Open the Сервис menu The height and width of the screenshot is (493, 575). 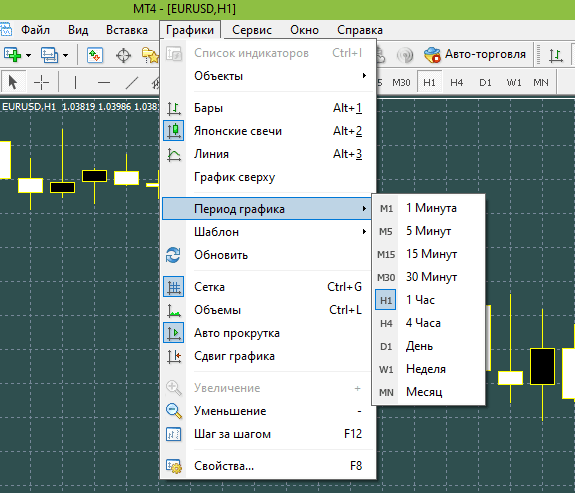tap(252, 30)
